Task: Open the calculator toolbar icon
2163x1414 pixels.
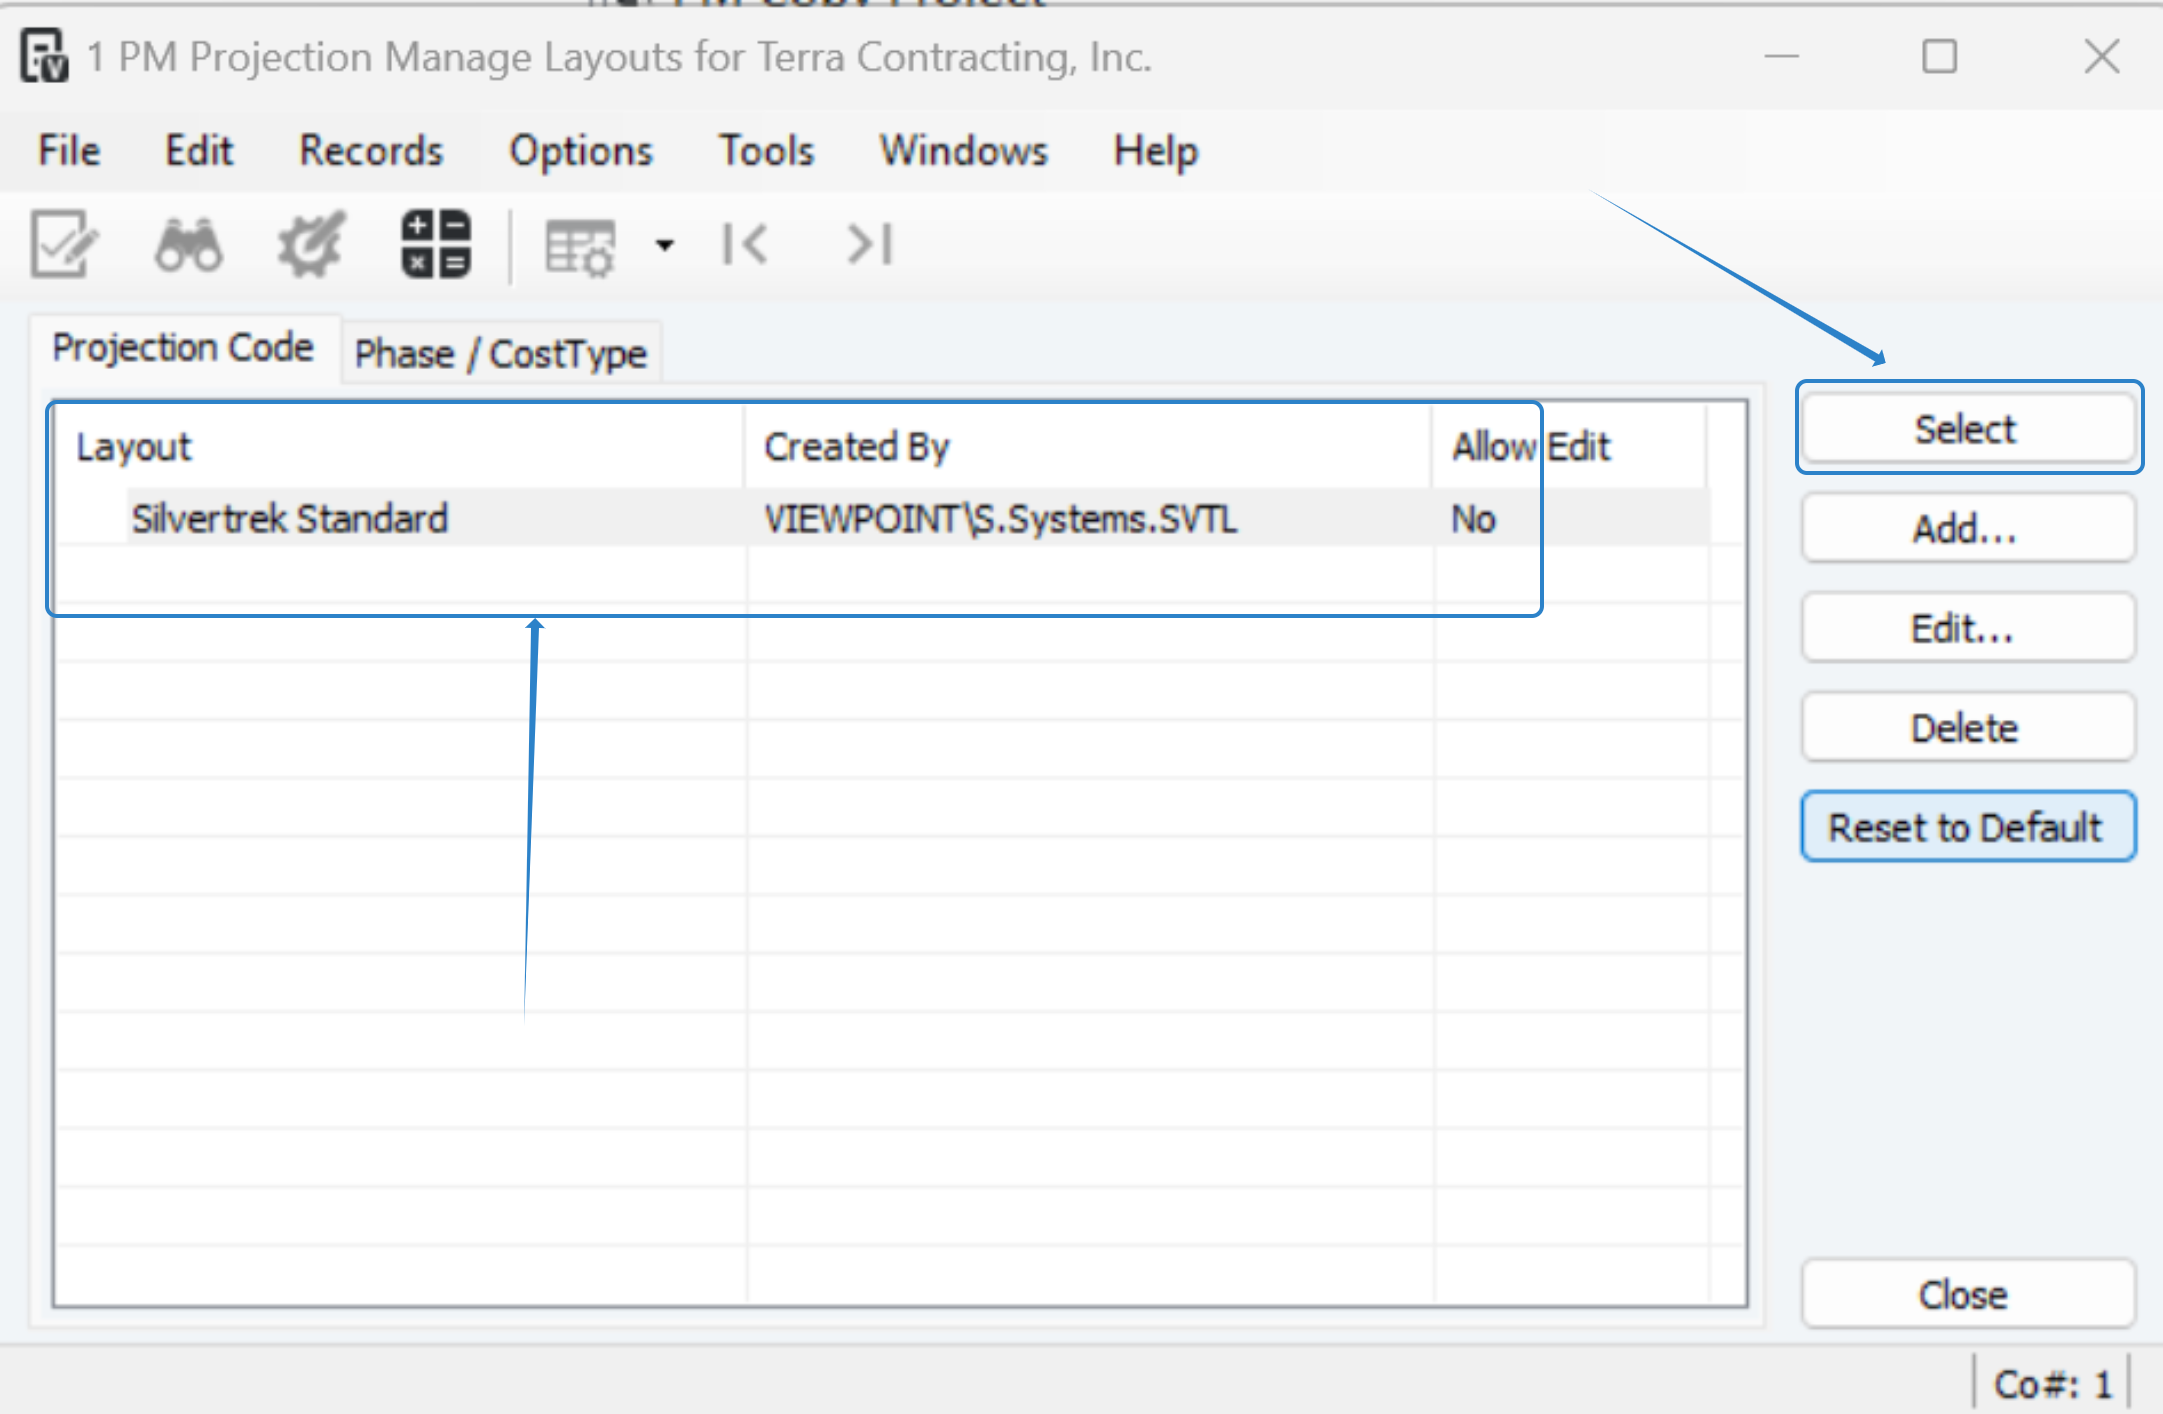Action: tap(435, 244)
